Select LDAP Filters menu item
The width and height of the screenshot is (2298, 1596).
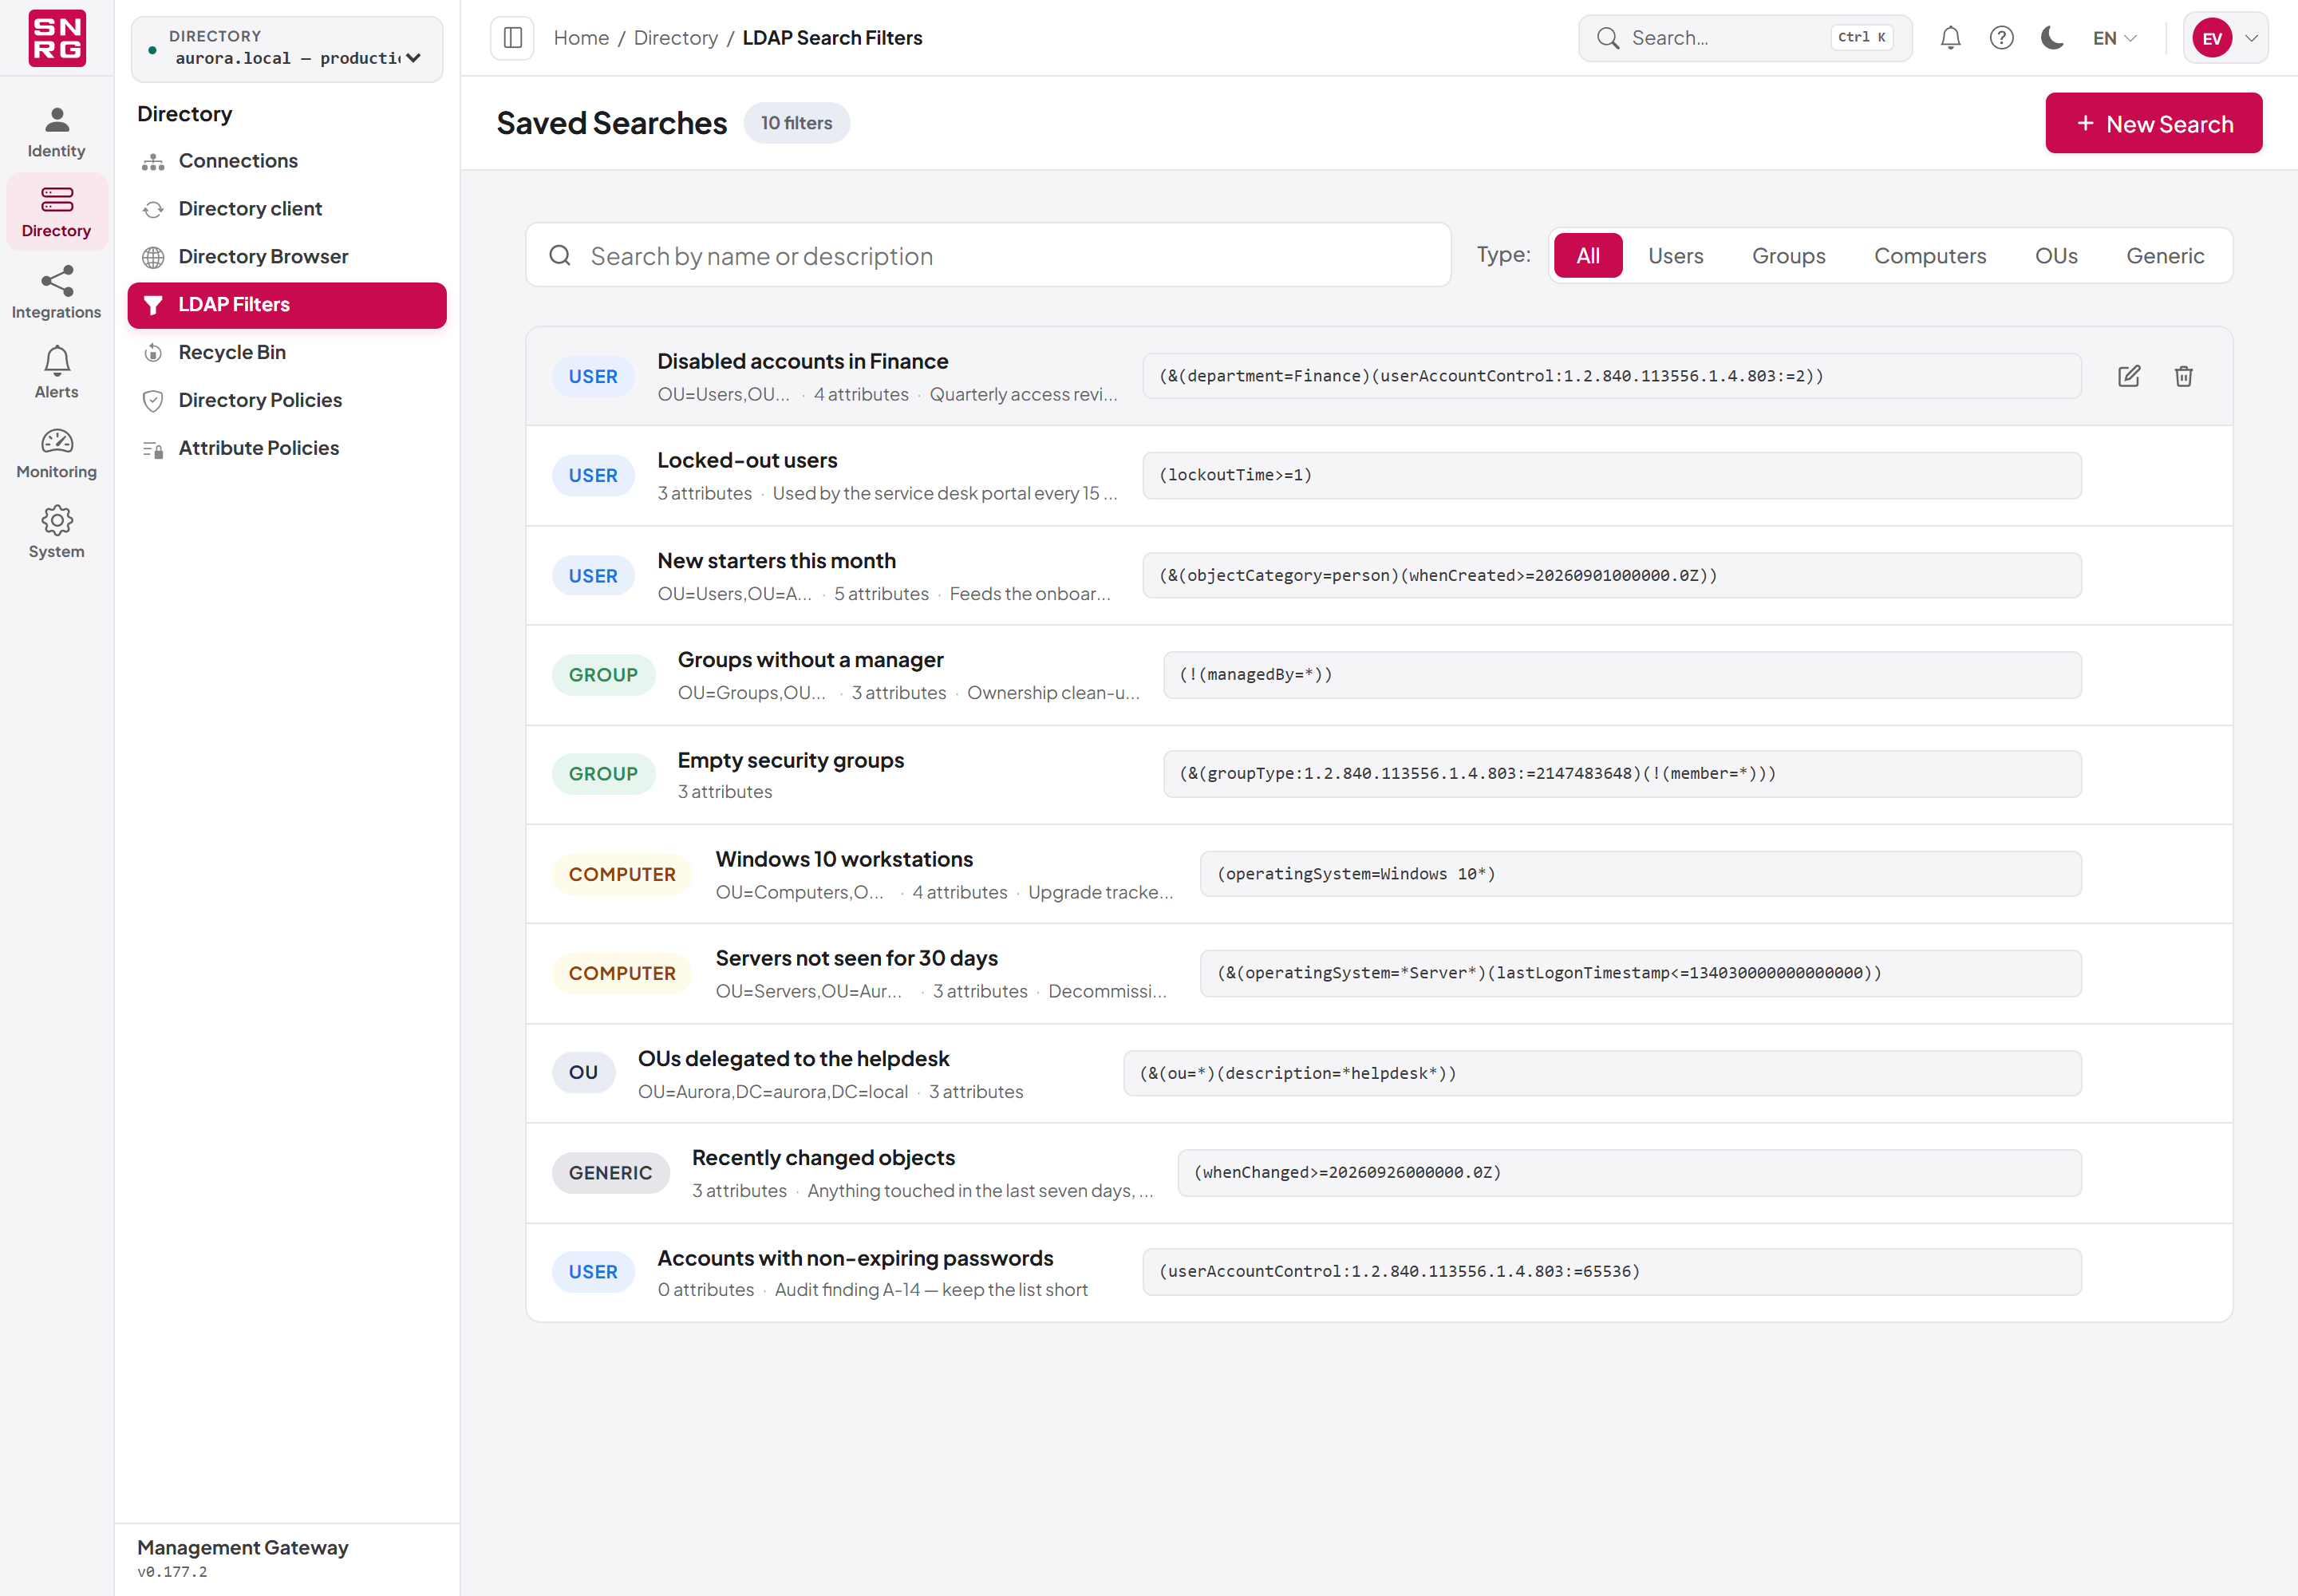point(287,305)
